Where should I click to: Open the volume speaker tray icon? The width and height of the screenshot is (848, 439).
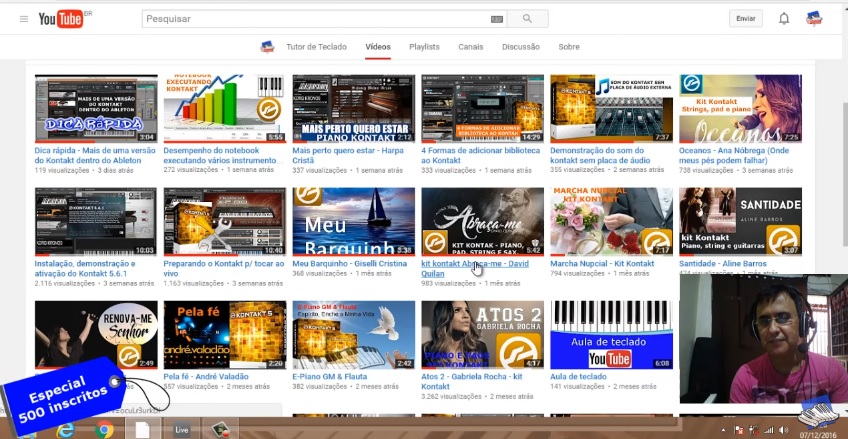coord(783,430)
